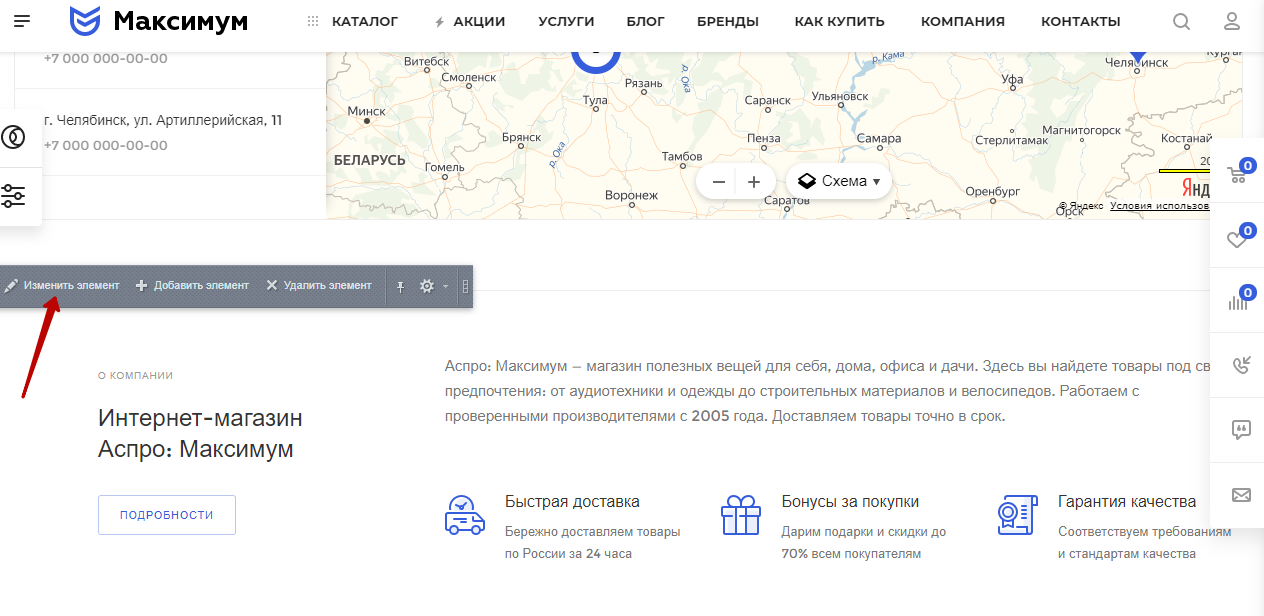Click Изменить элемент in toolbar
Image resolution: width=1264 pixels, height=616 pixels.
[x=62, y=286]
